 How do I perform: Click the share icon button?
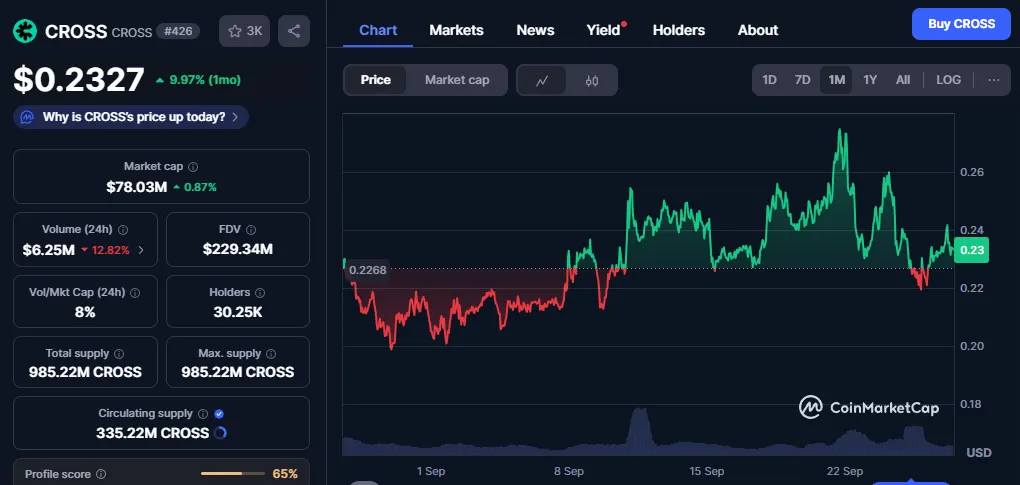pyautogui.click(x=294, y=31)
